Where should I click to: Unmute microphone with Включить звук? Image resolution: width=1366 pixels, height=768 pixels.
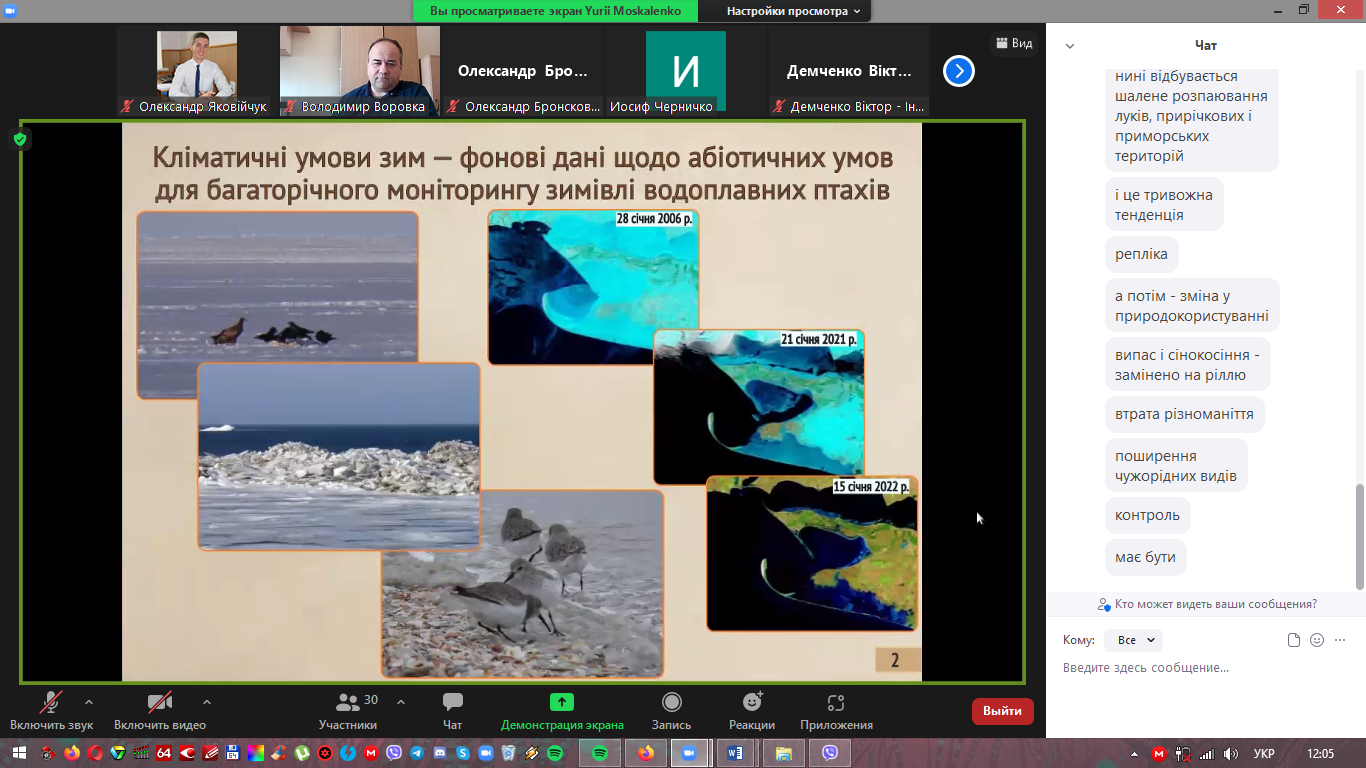tap(51, 703)
